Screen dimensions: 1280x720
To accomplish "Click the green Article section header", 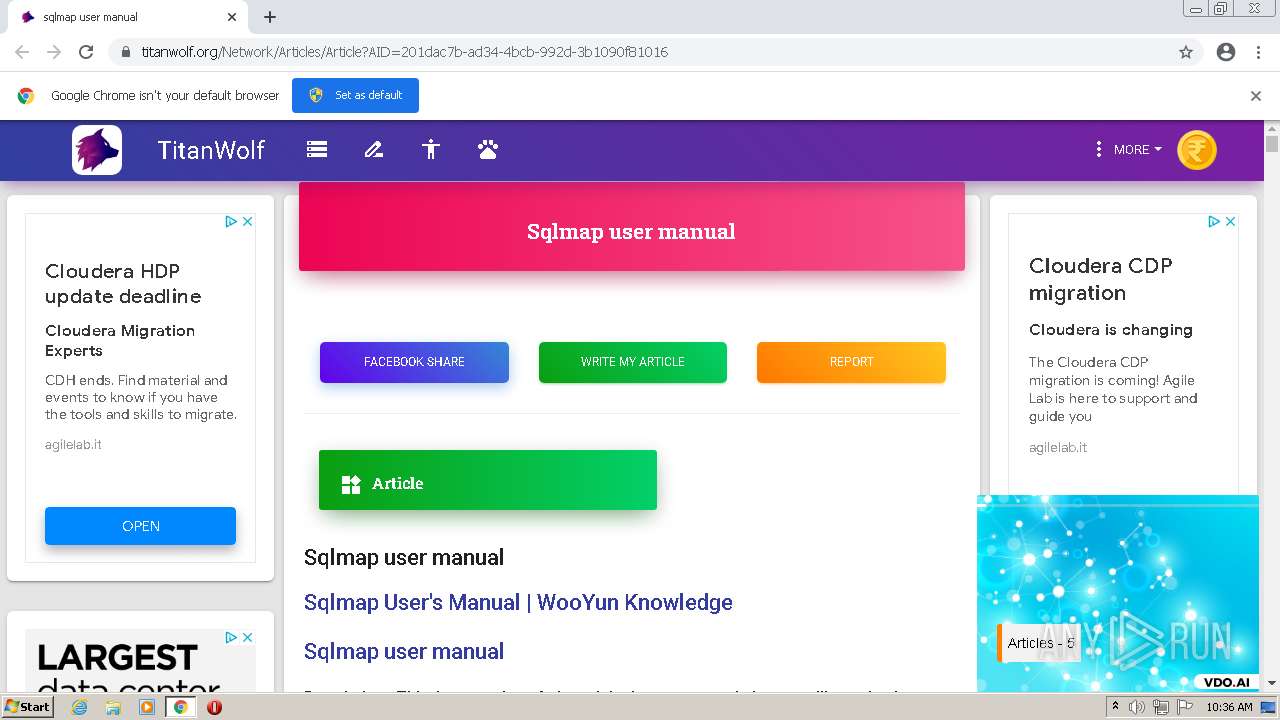I will click(x=488, y=480).
